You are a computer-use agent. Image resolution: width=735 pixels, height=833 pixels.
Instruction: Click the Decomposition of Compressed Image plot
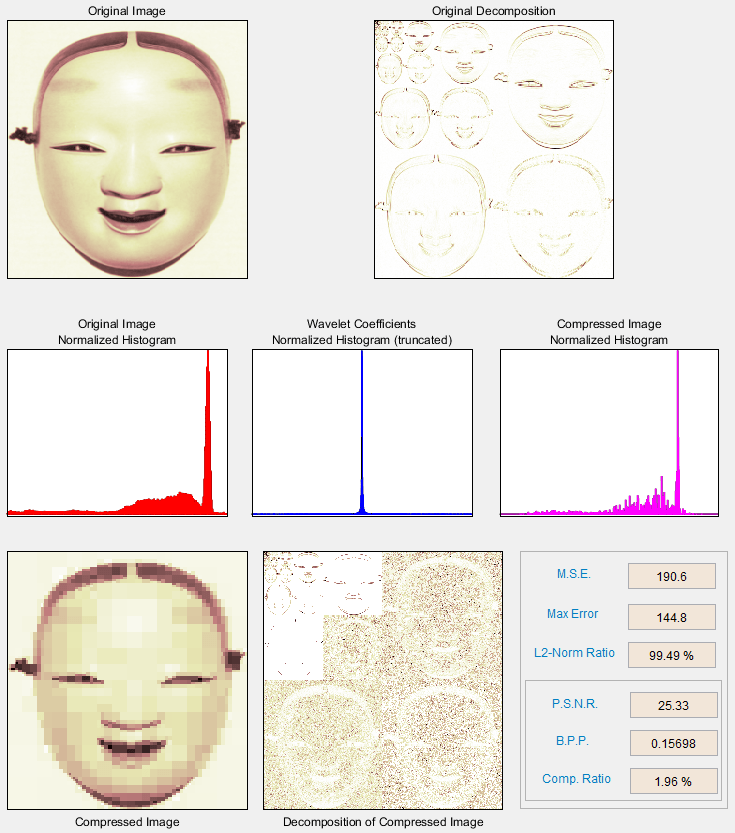383,680
